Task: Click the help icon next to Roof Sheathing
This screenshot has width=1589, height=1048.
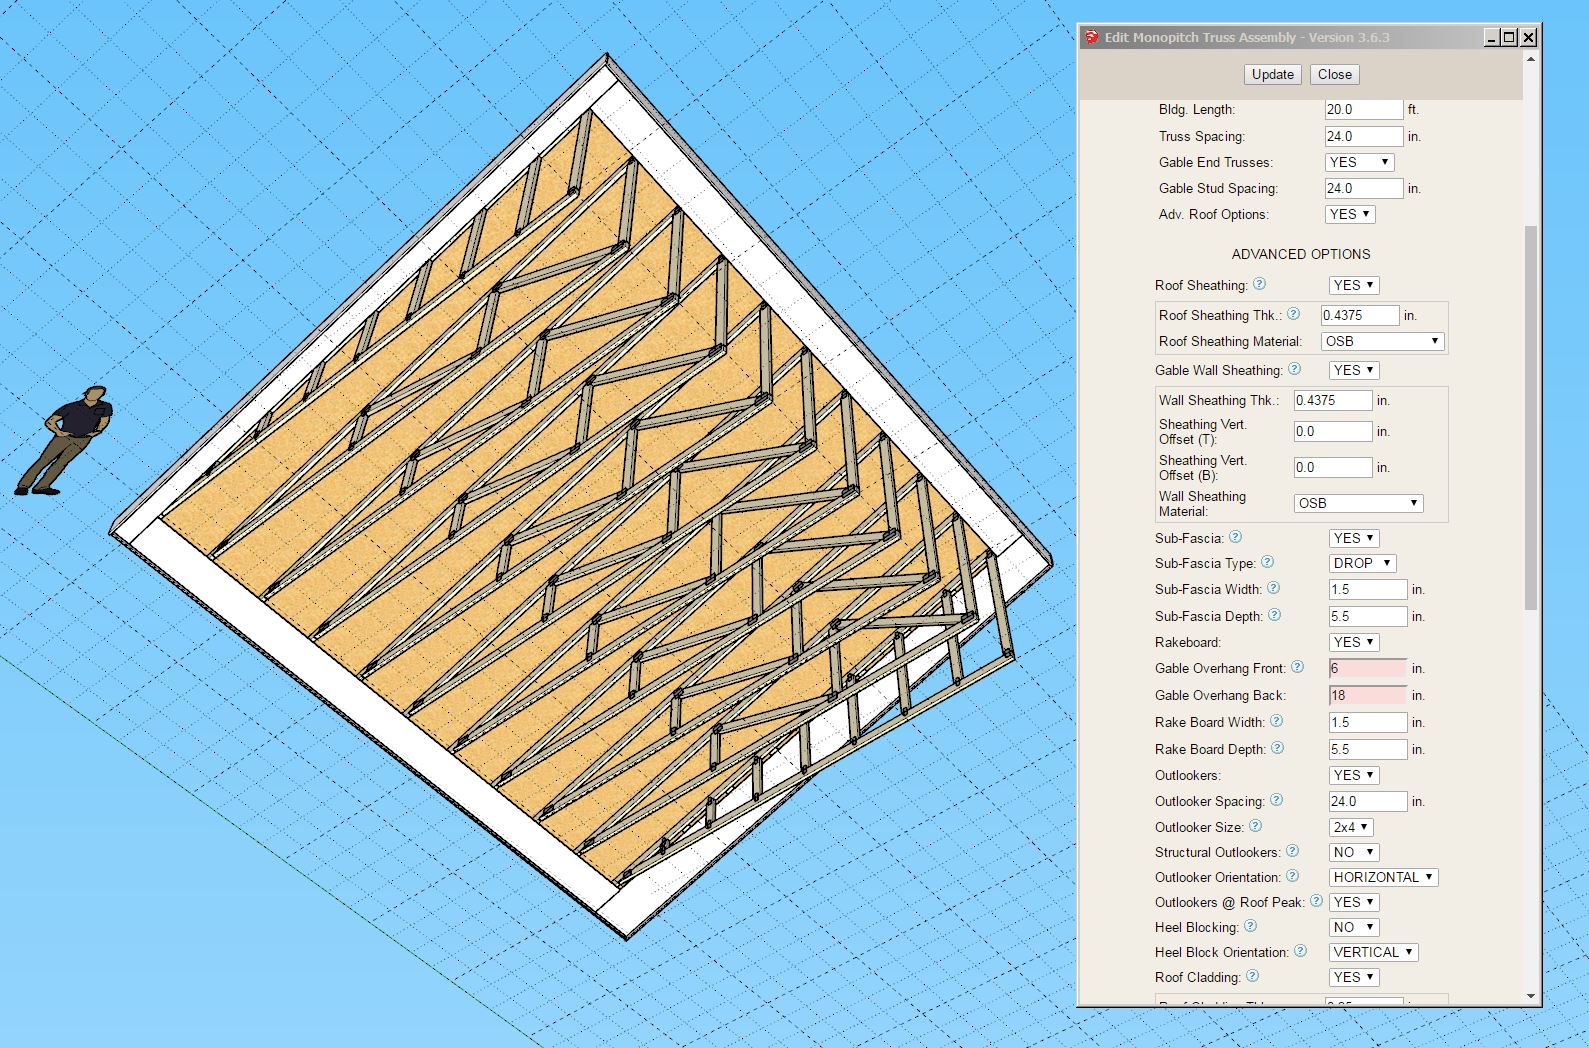Action: [x=1260, y=284]
